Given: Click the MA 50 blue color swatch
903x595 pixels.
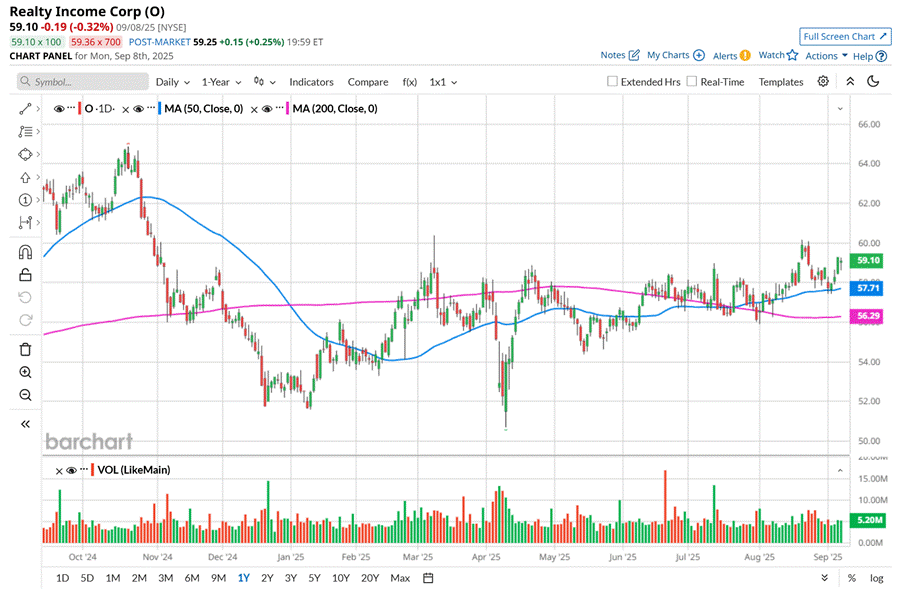Looking at the screenshot, I should (160, 108).
